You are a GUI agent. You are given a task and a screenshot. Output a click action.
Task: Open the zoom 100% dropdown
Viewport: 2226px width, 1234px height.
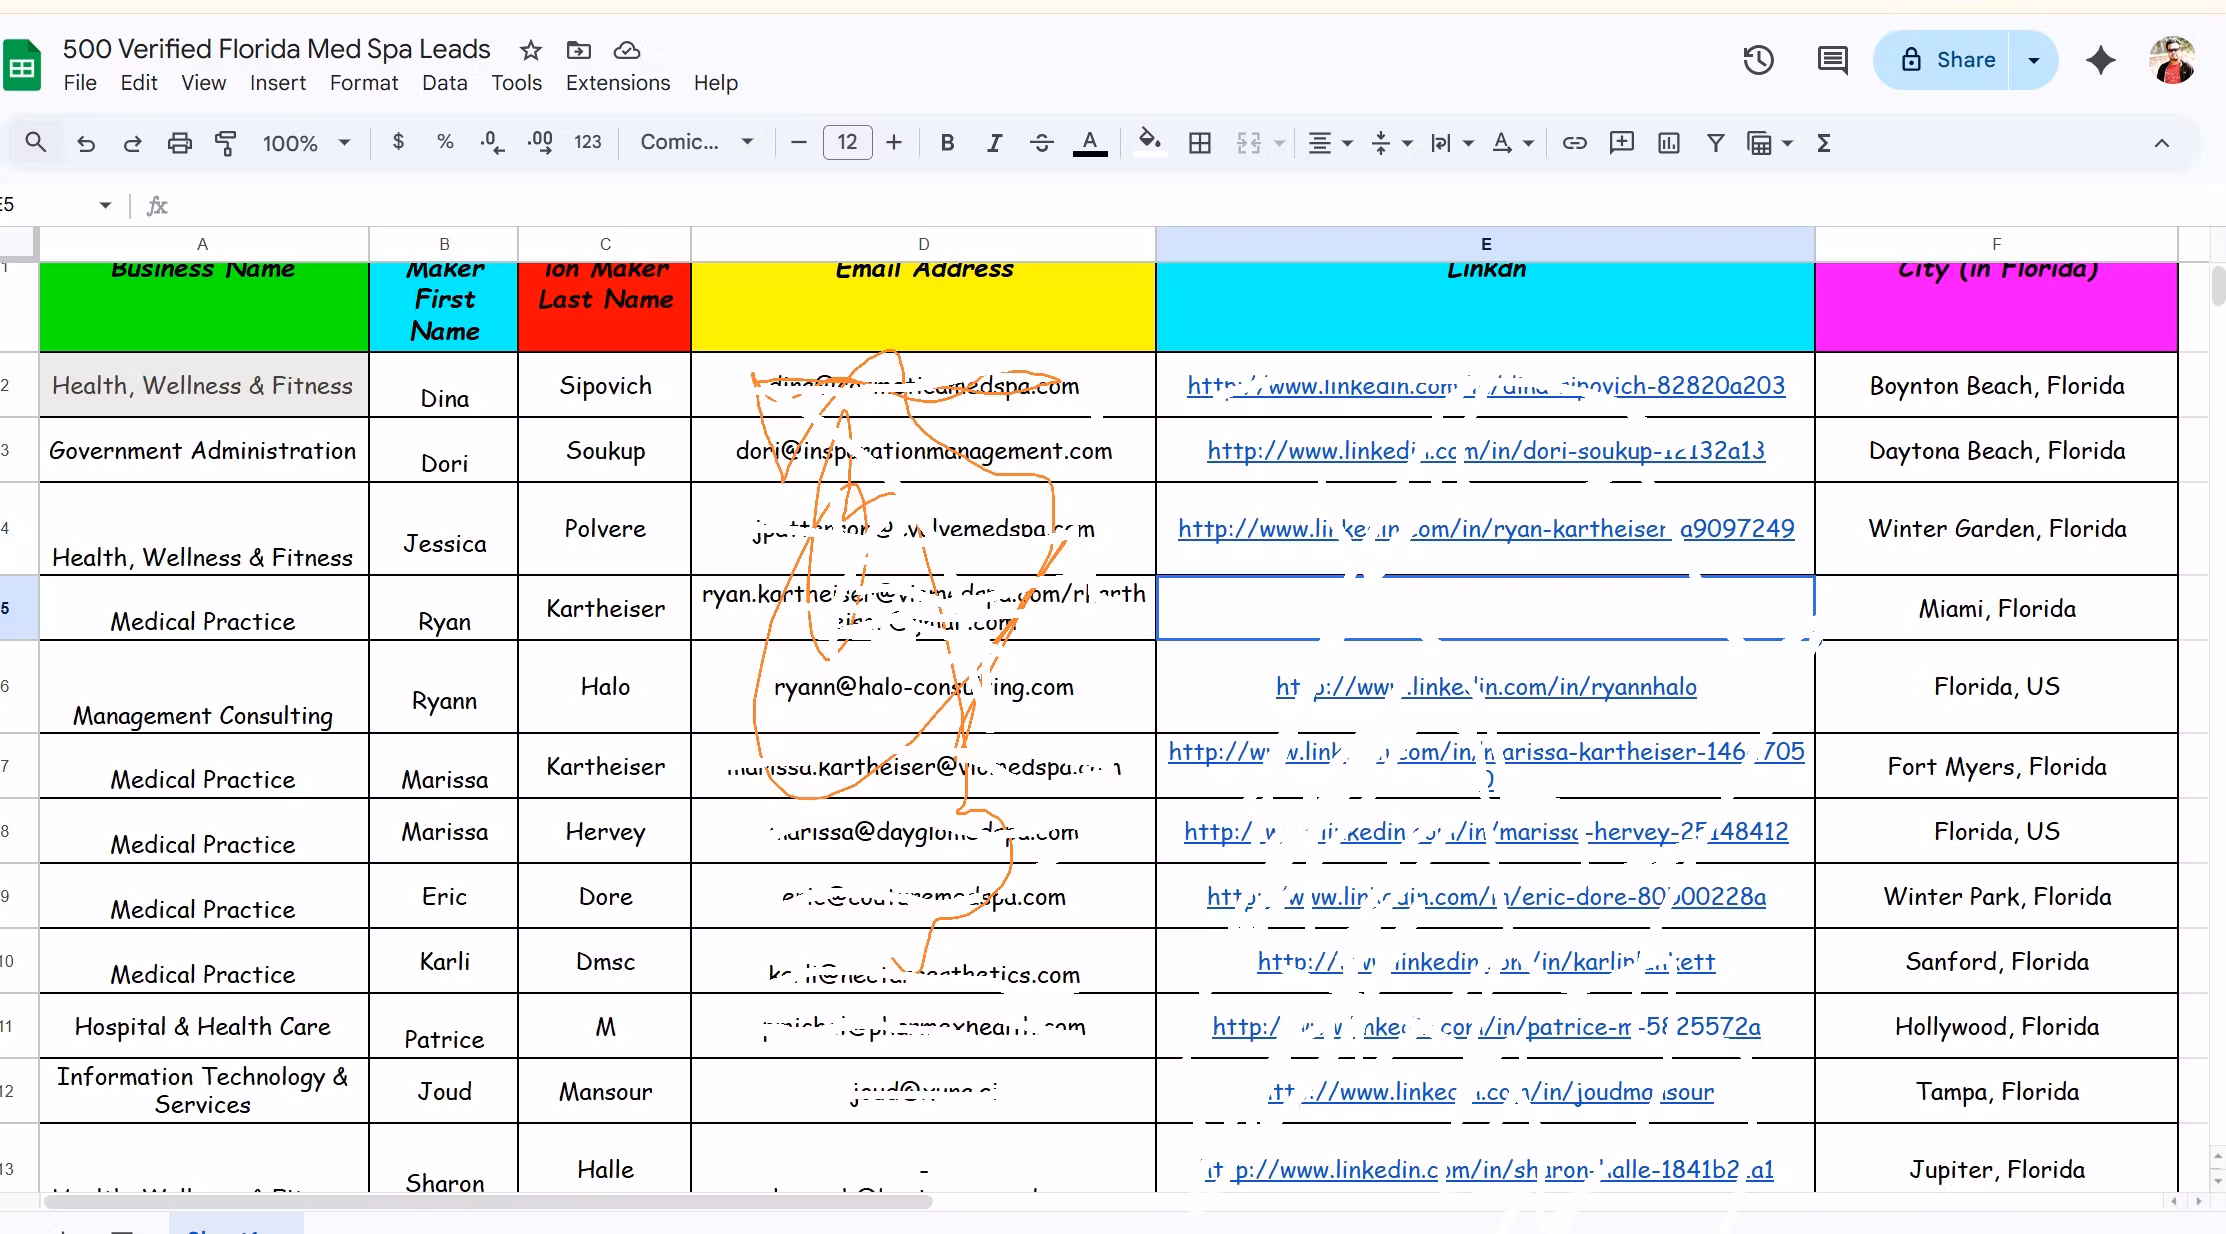tap(306, 143)
